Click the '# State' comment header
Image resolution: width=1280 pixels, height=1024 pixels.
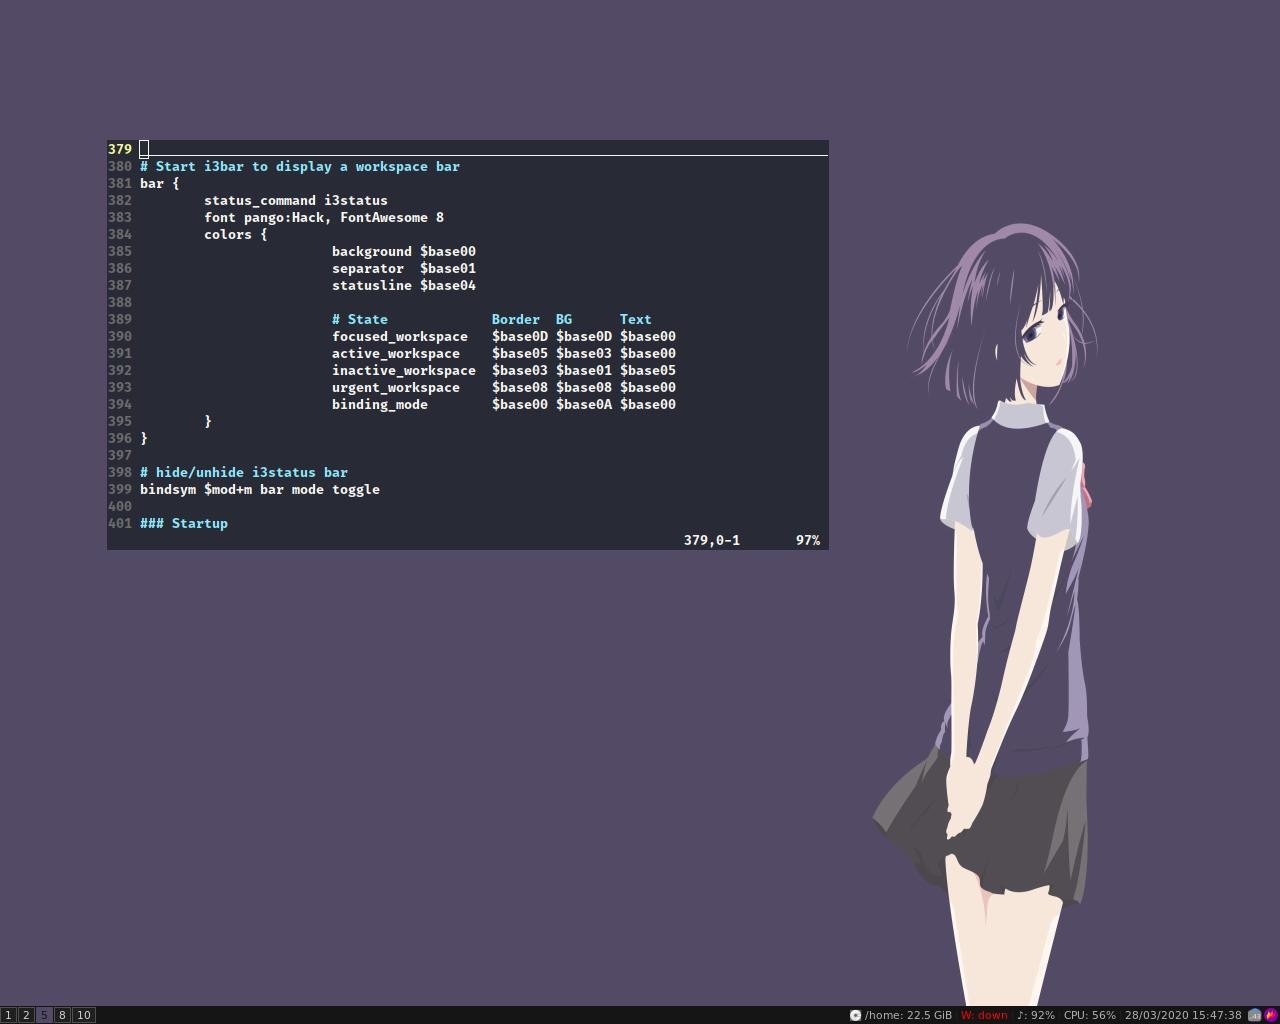pos(360,319)
